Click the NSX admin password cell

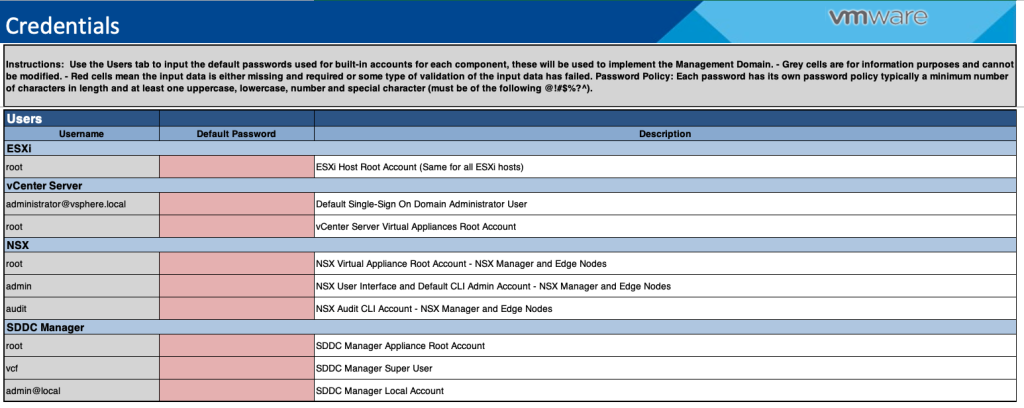pos(236,286)
